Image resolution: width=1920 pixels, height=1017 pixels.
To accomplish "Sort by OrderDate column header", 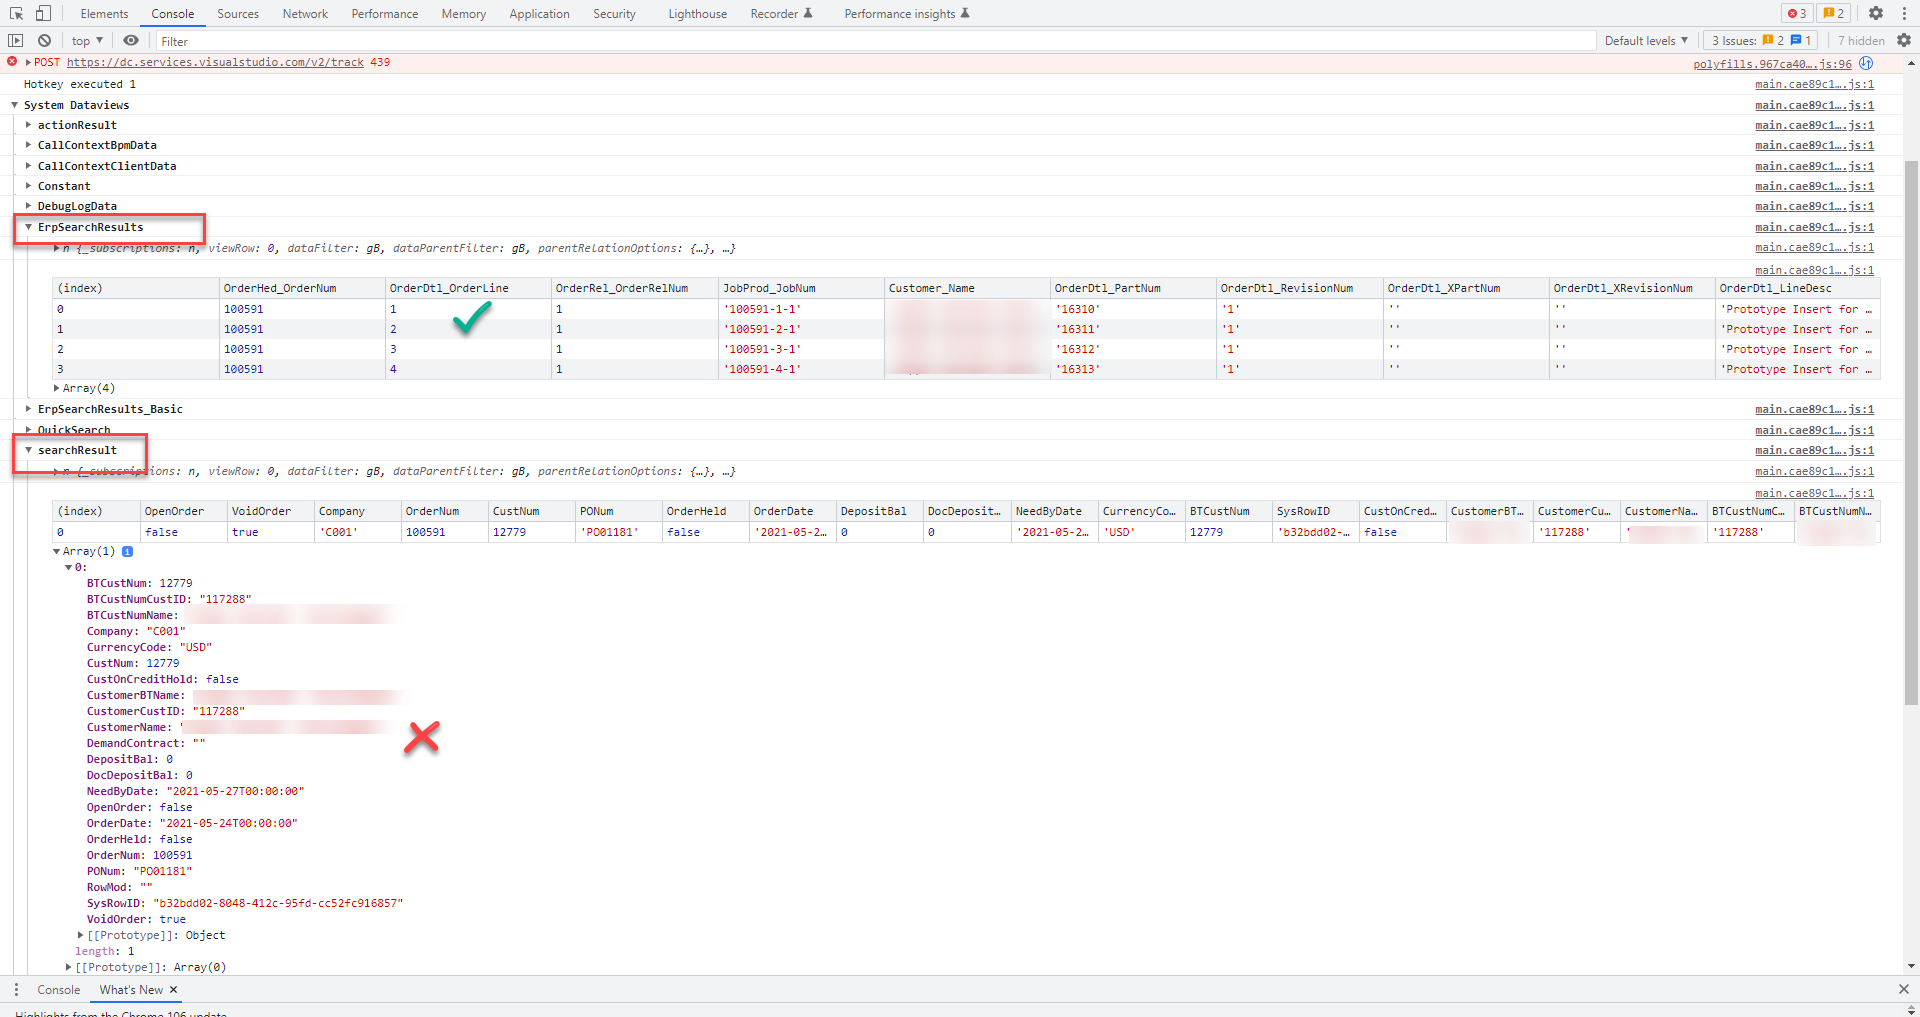I will pos(793,511).
